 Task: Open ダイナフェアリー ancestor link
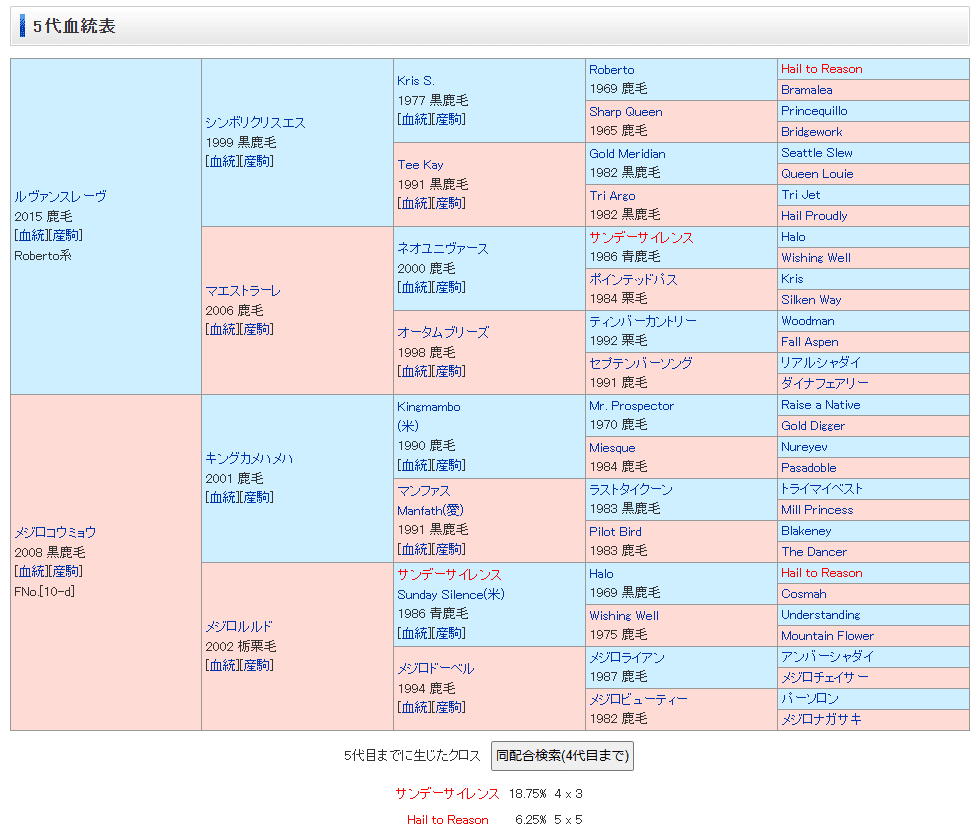coord(824,383)
